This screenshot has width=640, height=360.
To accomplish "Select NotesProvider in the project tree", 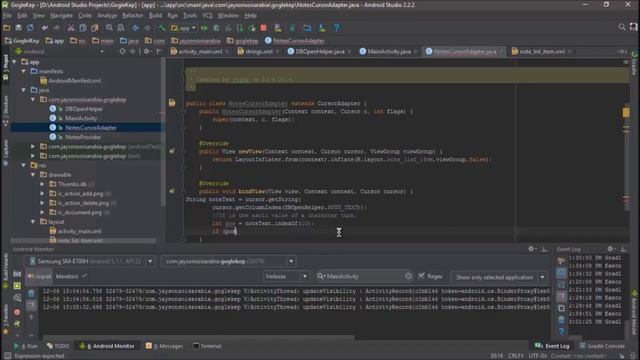I will coord(83,137).
